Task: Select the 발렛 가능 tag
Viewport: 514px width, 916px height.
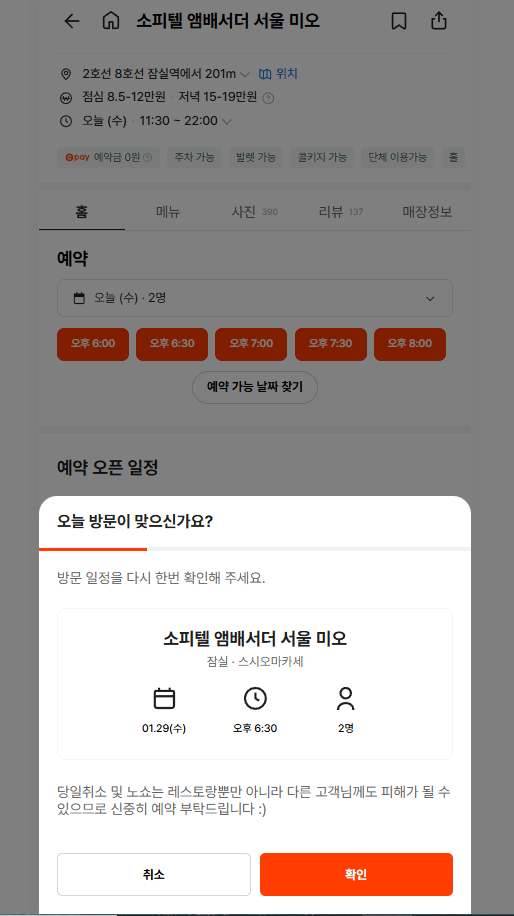Action: point(256,157)
